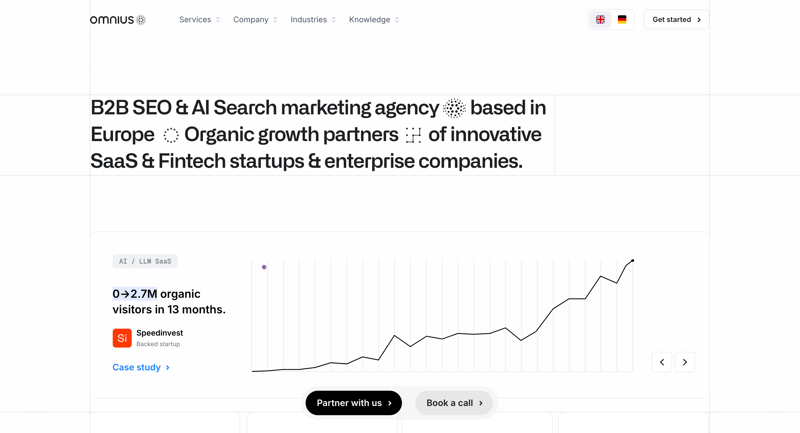Click the black endpoint dot on chart line
Image resolution: width=800 pixels, height=433 pixels.
point(632,261)
